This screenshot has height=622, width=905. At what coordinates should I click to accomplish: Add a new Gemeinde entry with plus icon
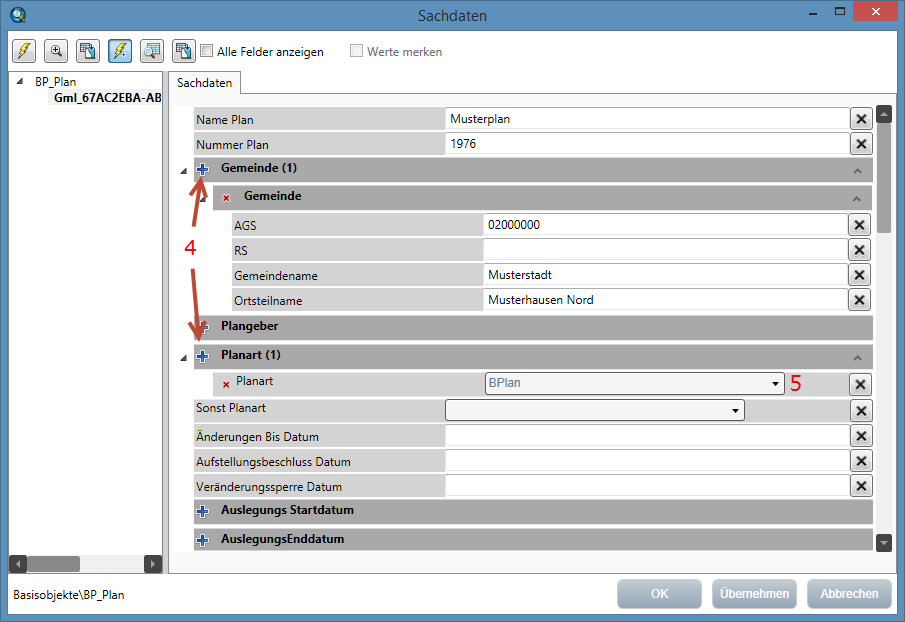coord(202,169)
